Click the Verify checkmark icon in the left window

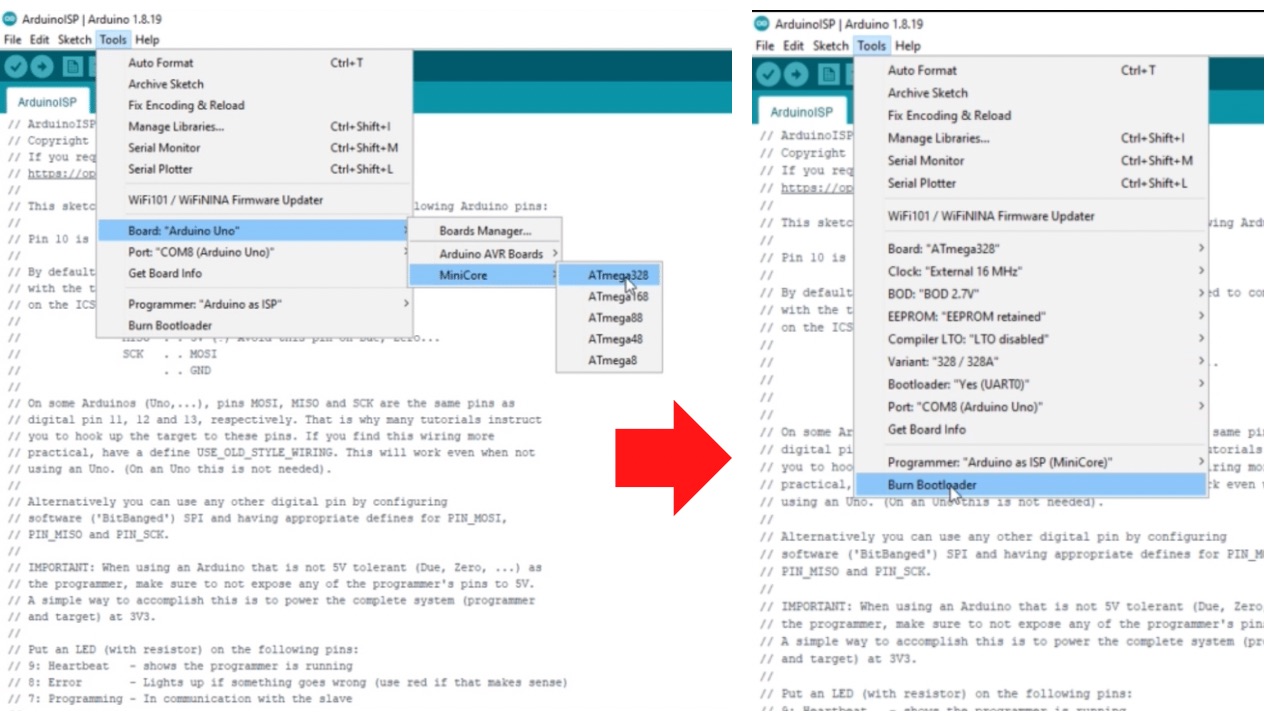15,67
